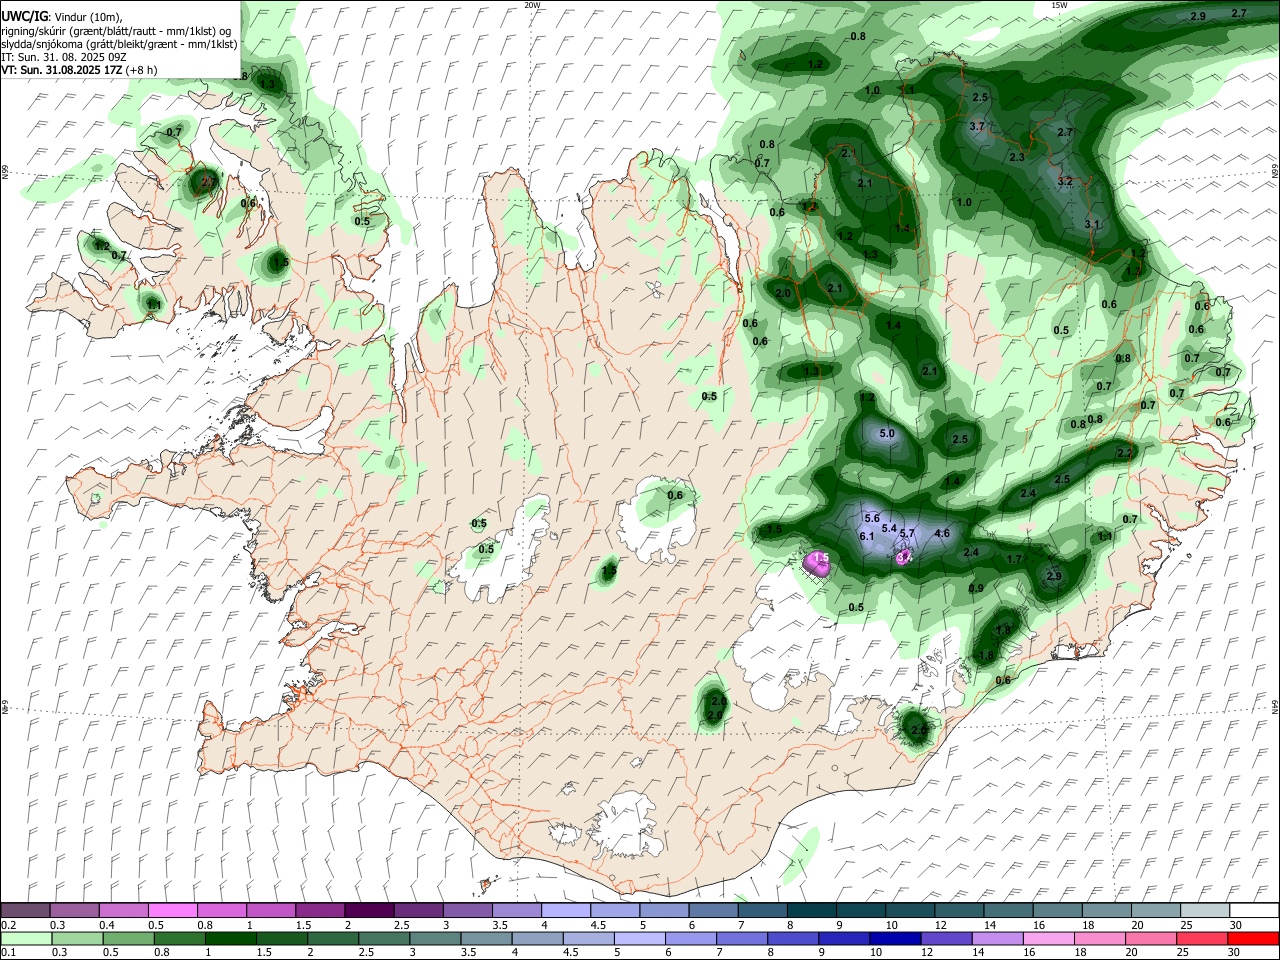Click the darkest purple swatch labeled 2 in upper scale

tap(369, 910)
